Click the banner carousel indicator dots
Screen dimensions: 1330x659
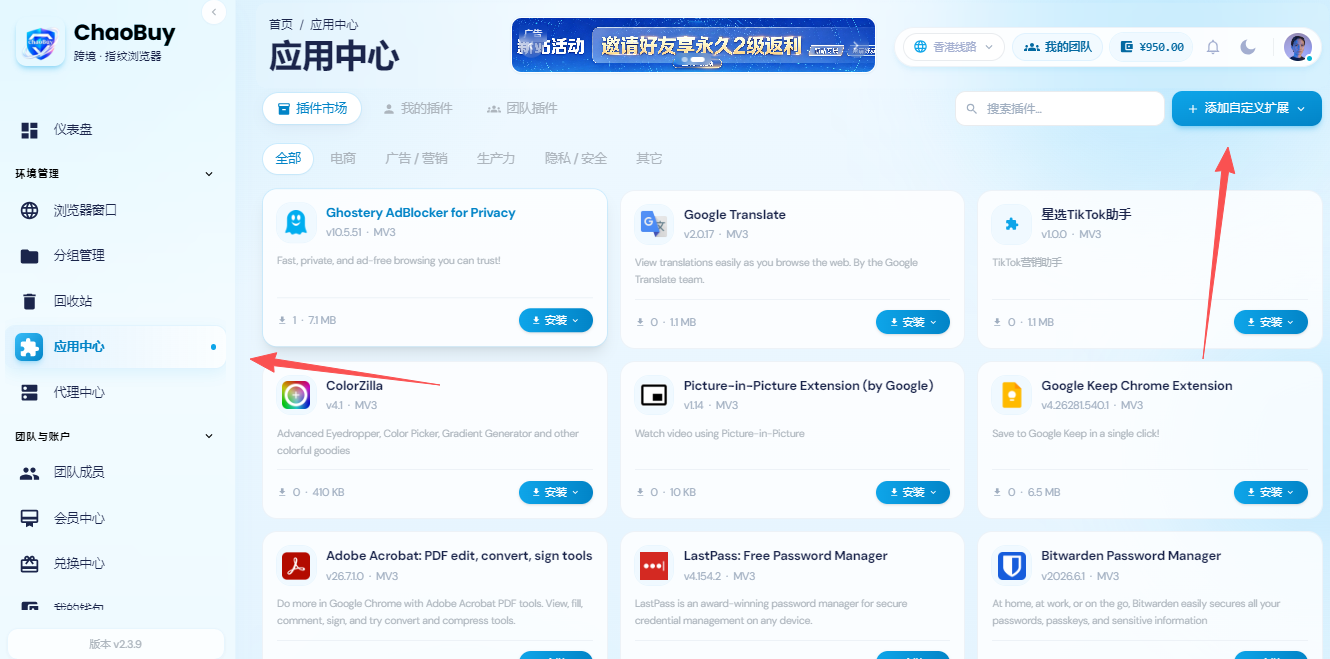(x=693, y=61)
